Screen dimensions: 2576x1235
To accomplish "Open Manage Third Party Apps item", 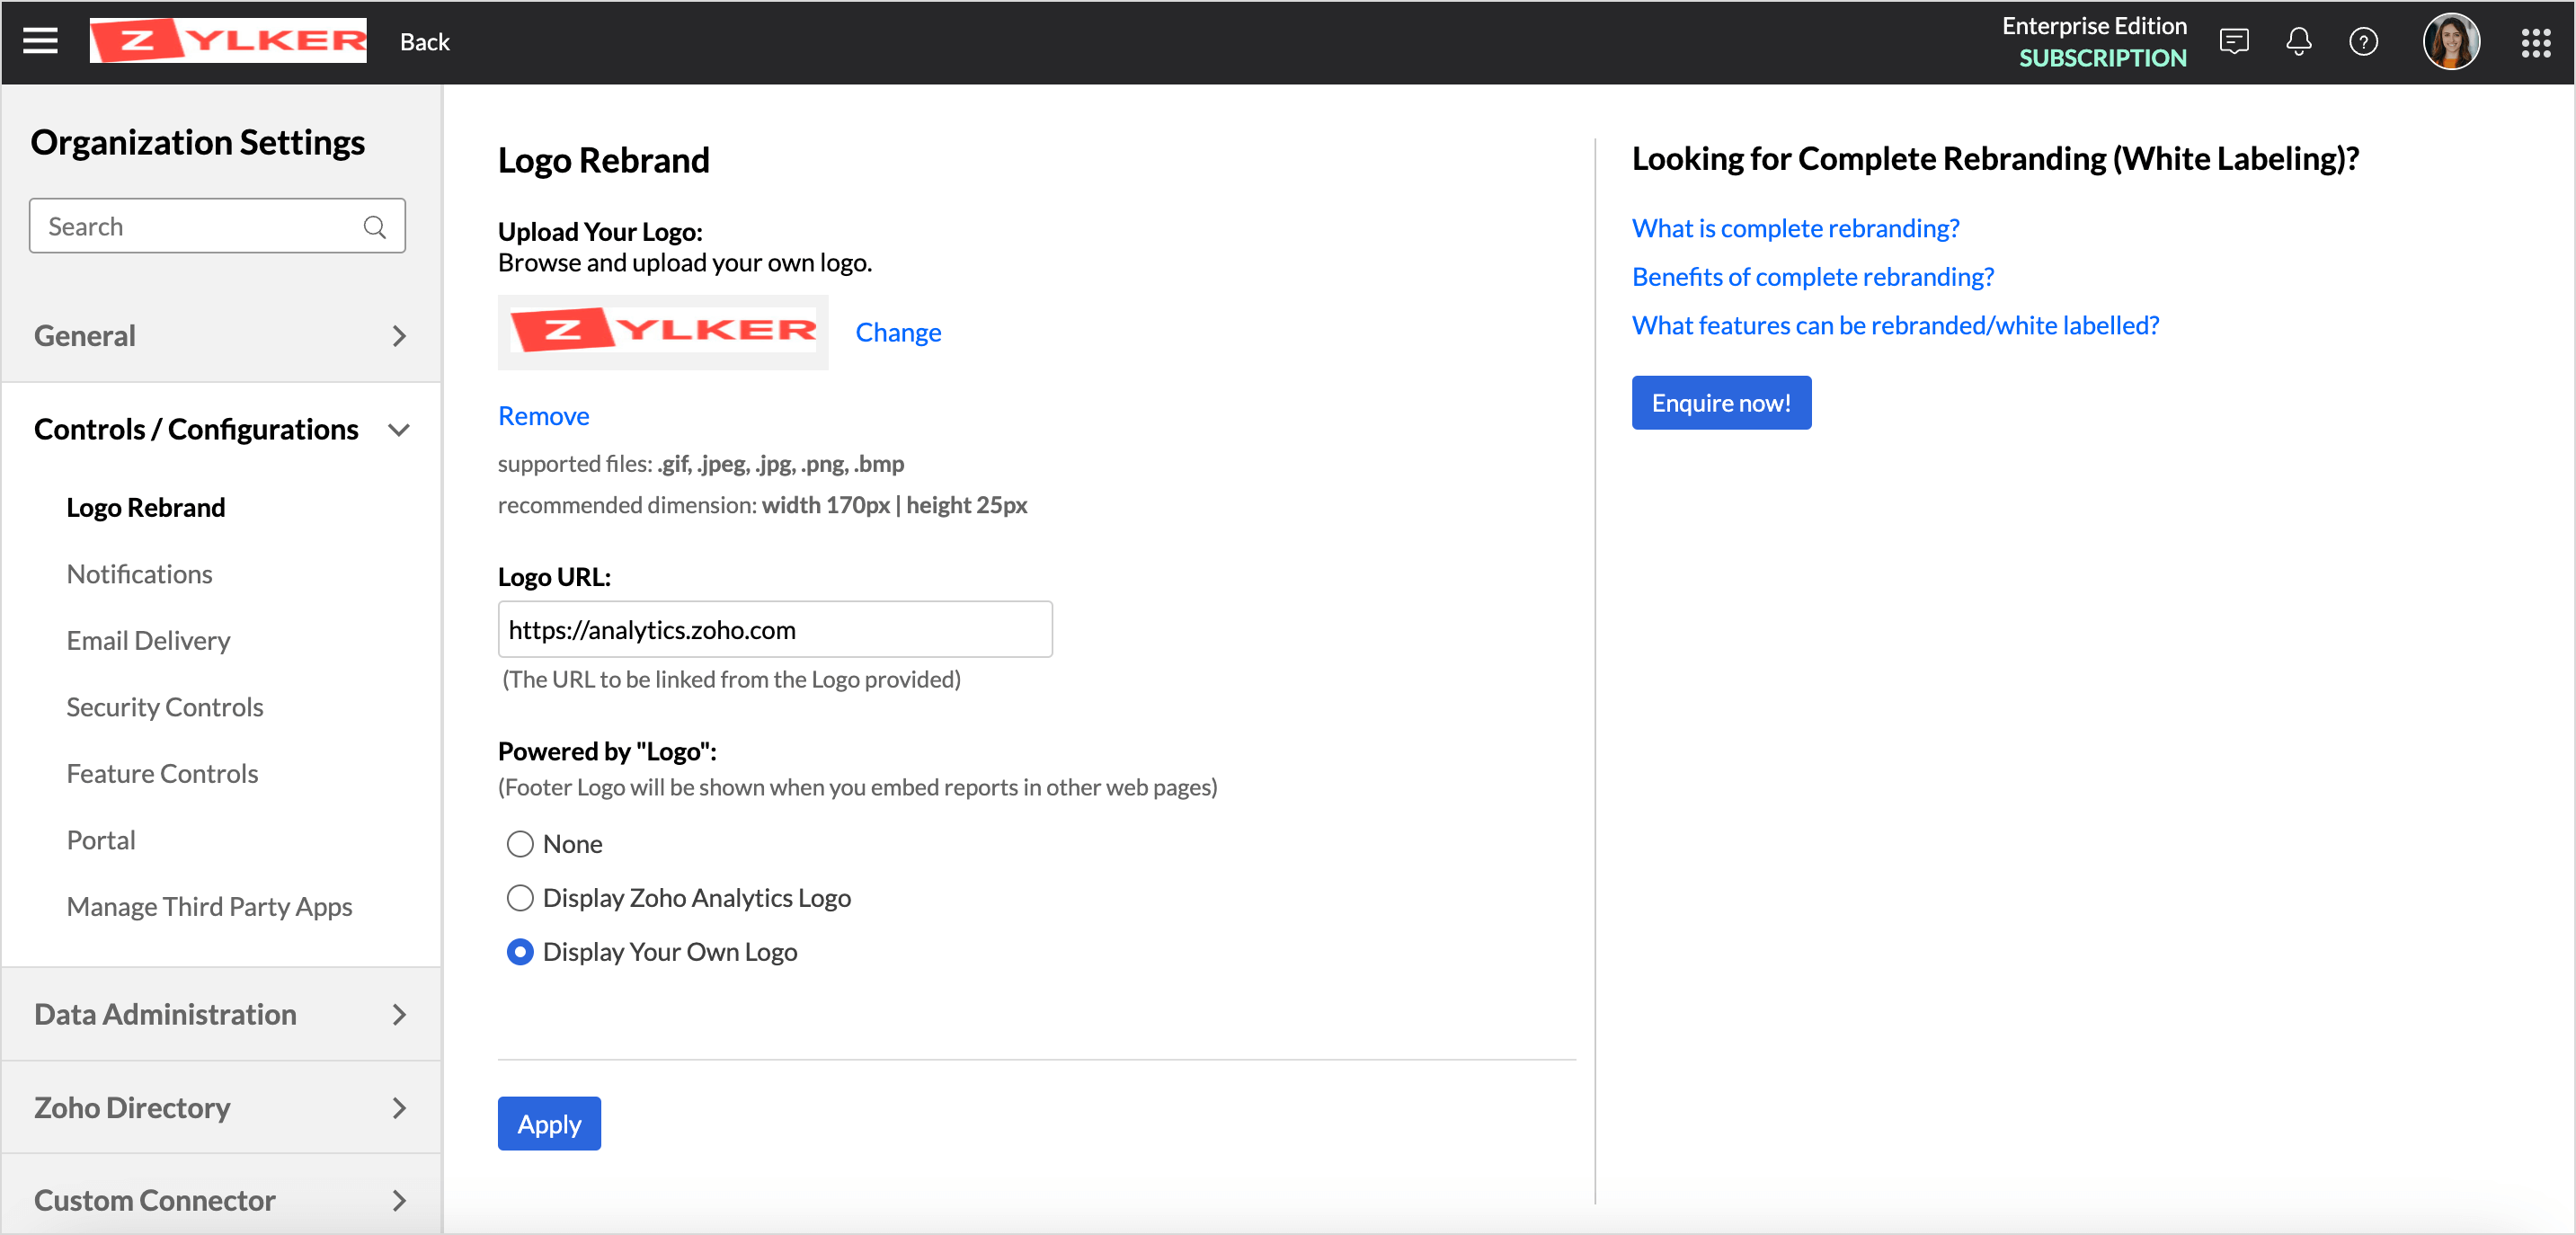I will coord(209,907).
